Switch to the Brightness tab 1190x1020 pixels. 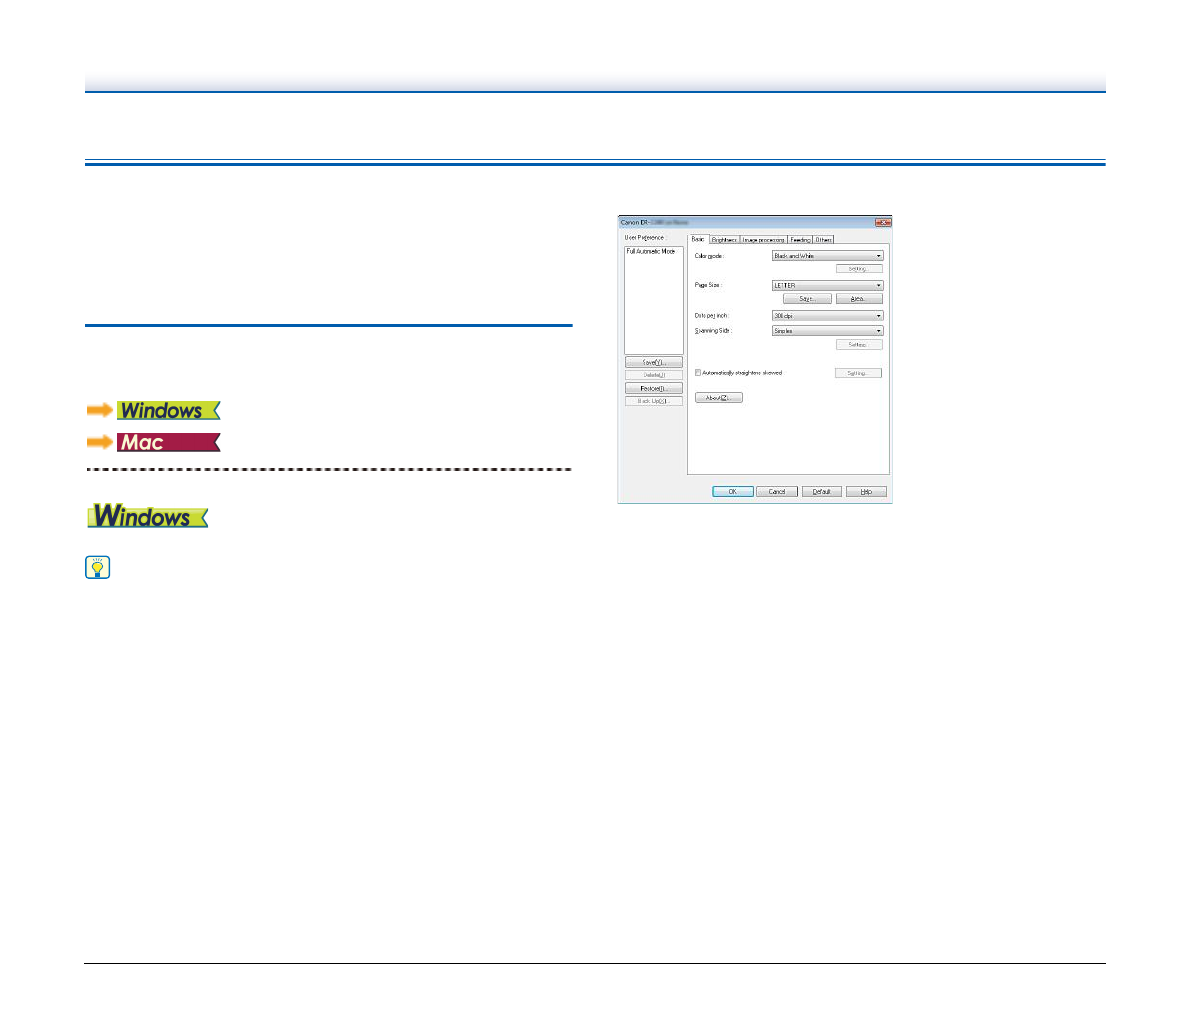(724, 240)
